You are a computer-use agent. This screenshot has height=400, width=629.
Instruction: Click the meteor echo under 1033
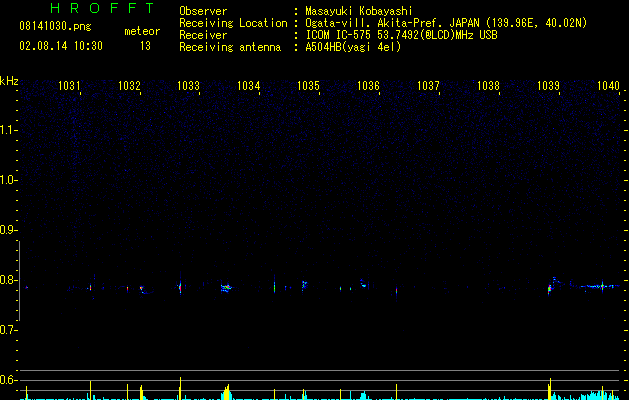[x=180, y=287]
